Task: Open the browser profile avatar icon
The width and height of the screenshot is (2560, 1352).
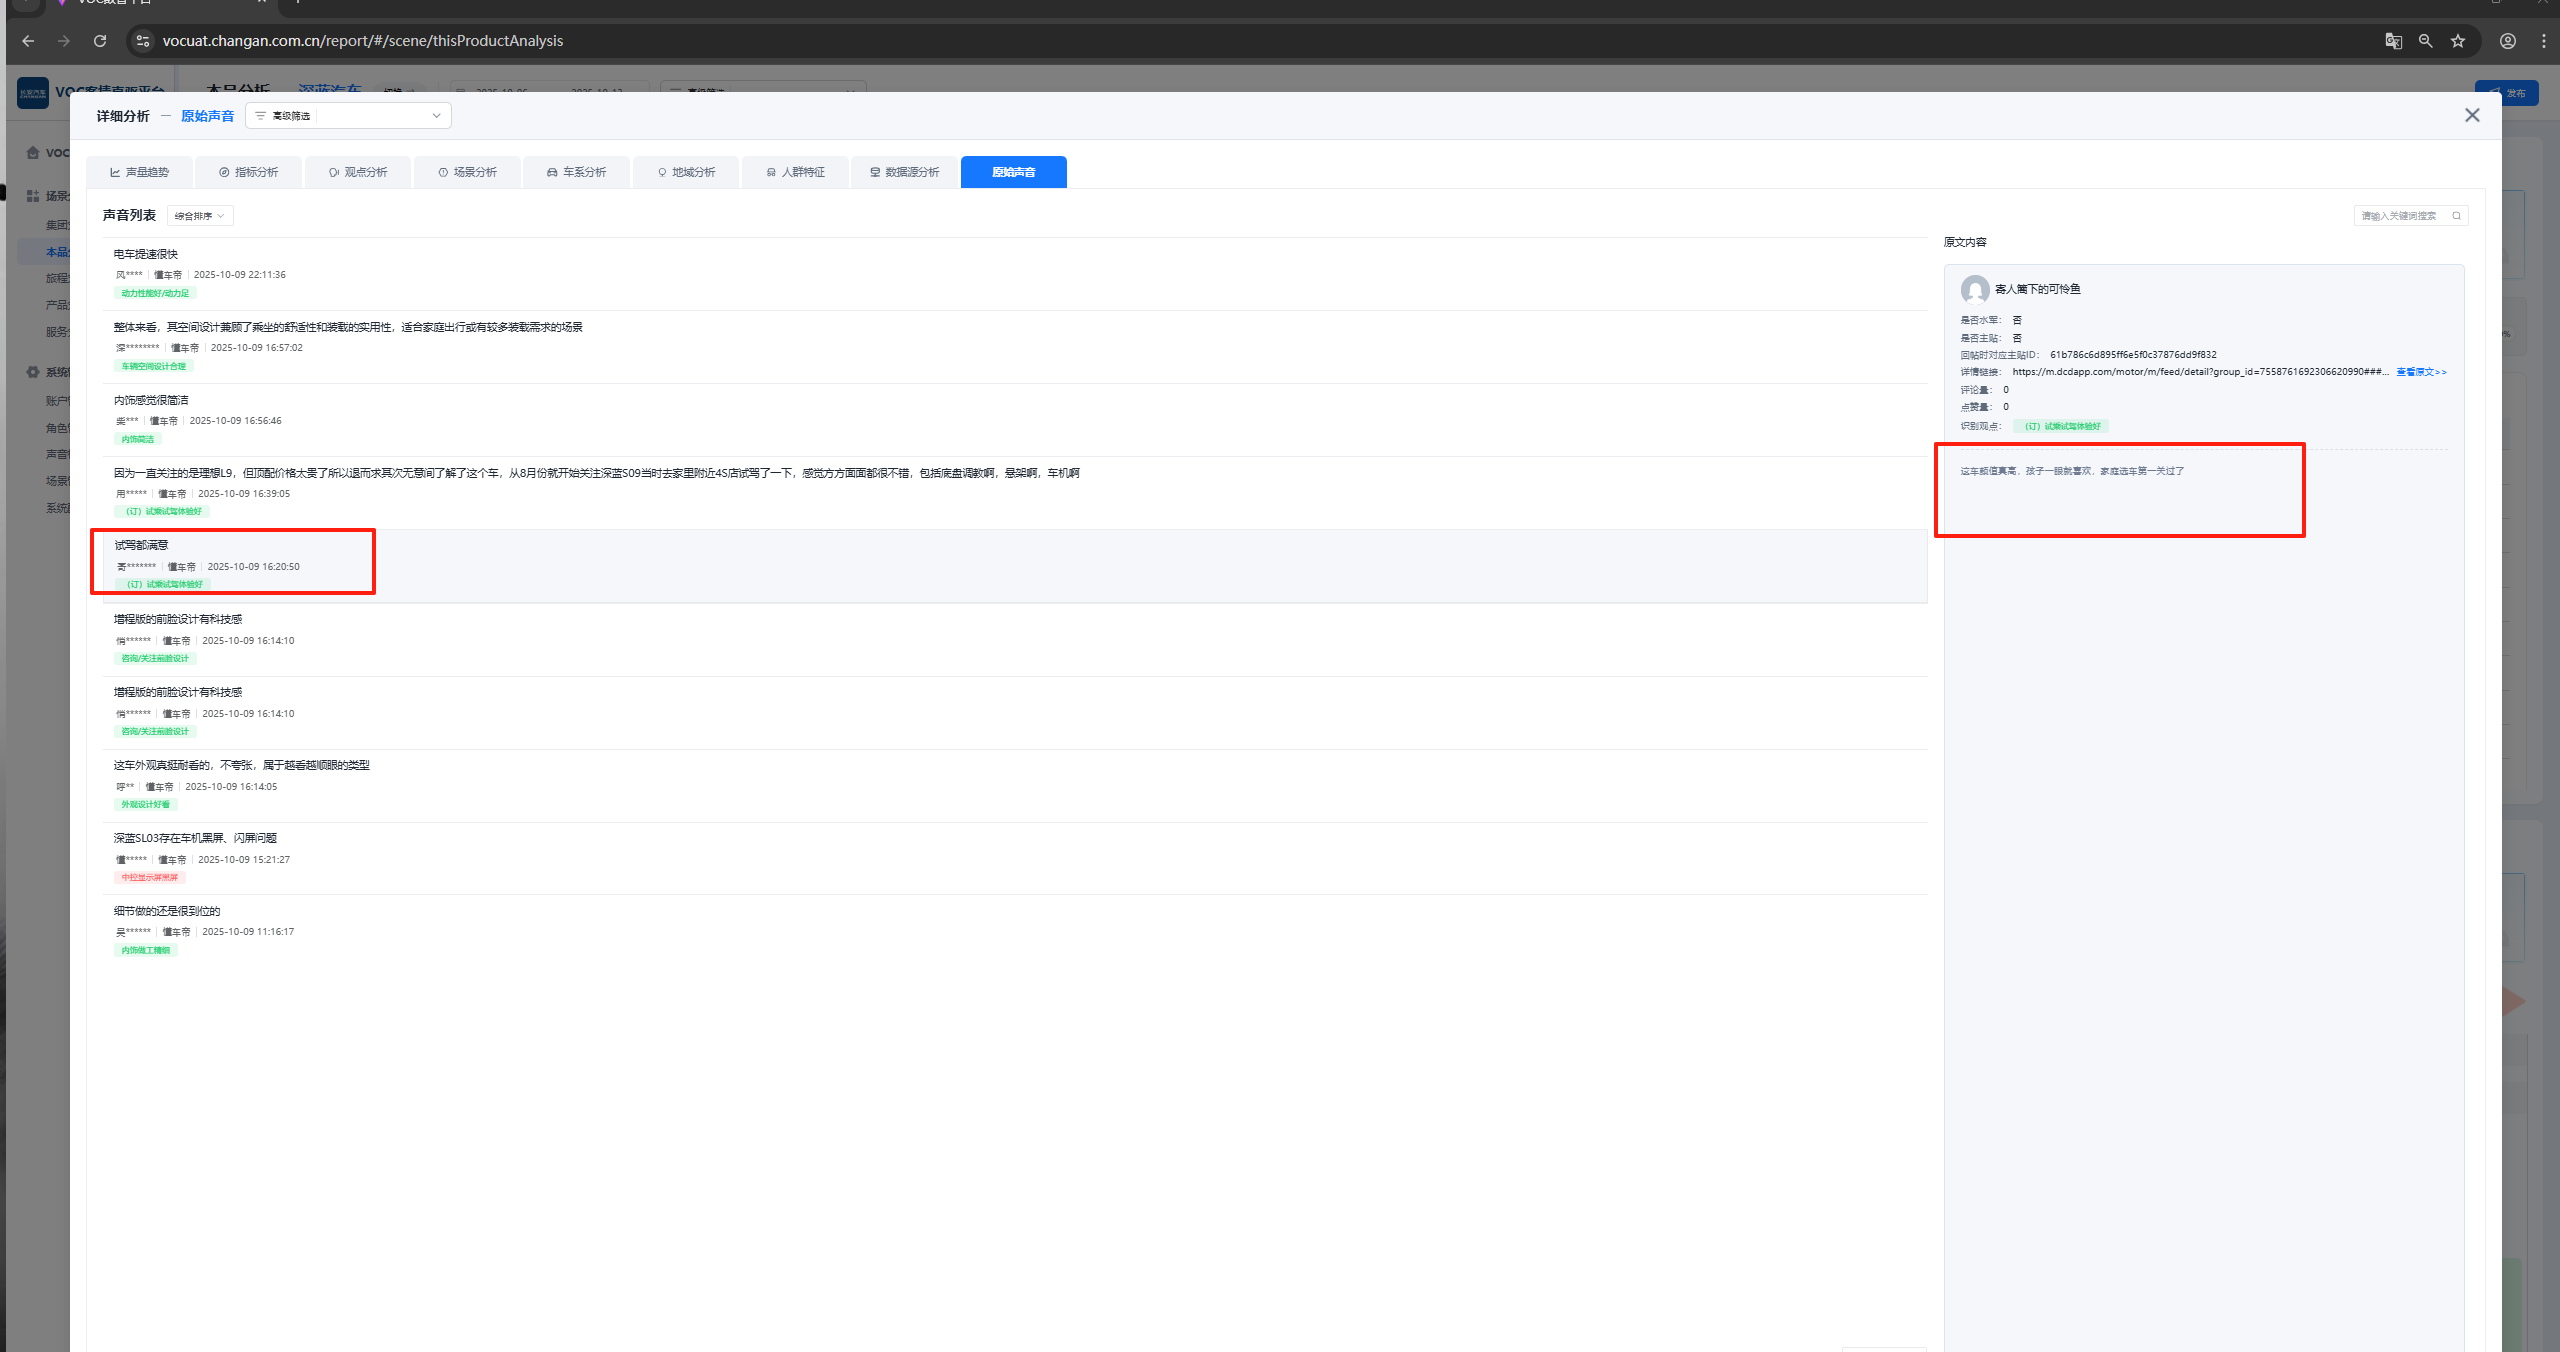Action: tap(2508, 41)
